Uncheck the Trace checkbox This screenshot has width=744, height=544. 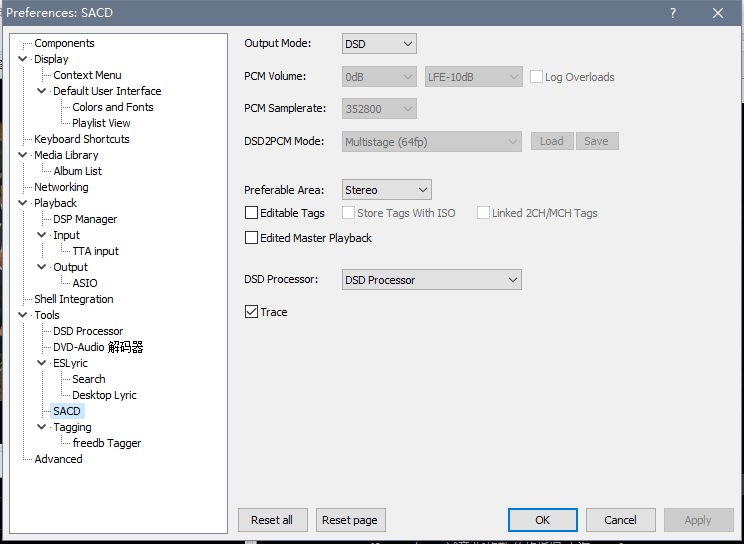(x=251, y=312)
